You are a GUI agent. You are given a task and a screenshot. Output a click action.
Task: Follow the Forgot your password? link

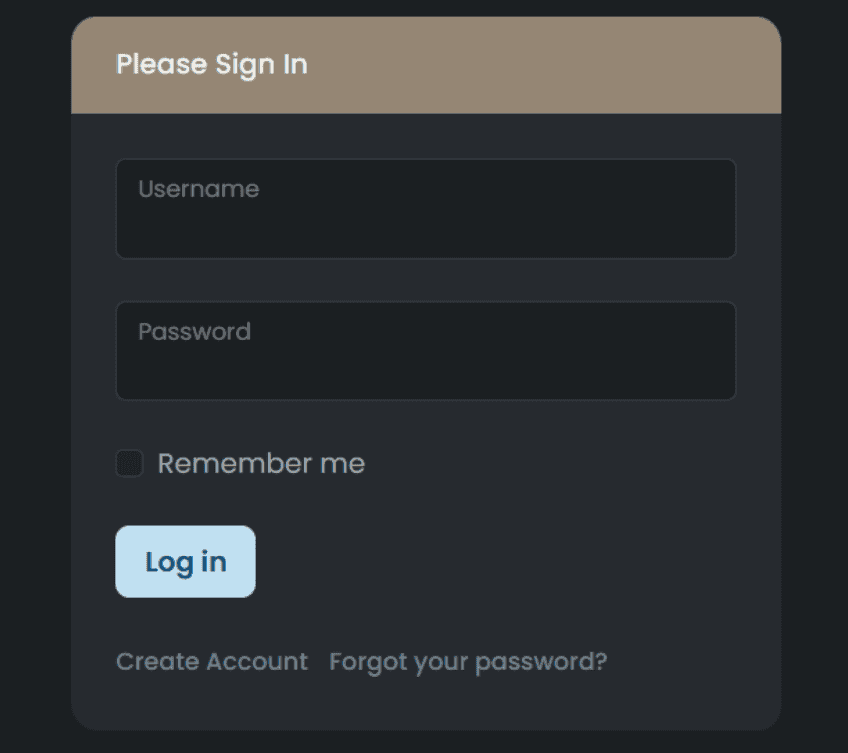[468, 662]
